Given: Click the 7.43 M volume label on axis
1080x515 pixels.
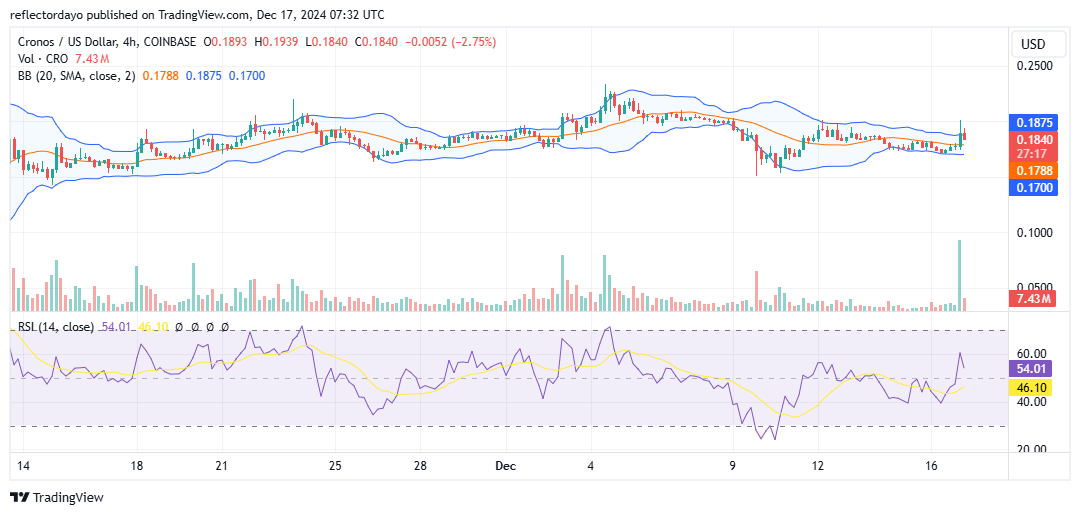Looking at the screenshot, I should tap(1032, 299).
